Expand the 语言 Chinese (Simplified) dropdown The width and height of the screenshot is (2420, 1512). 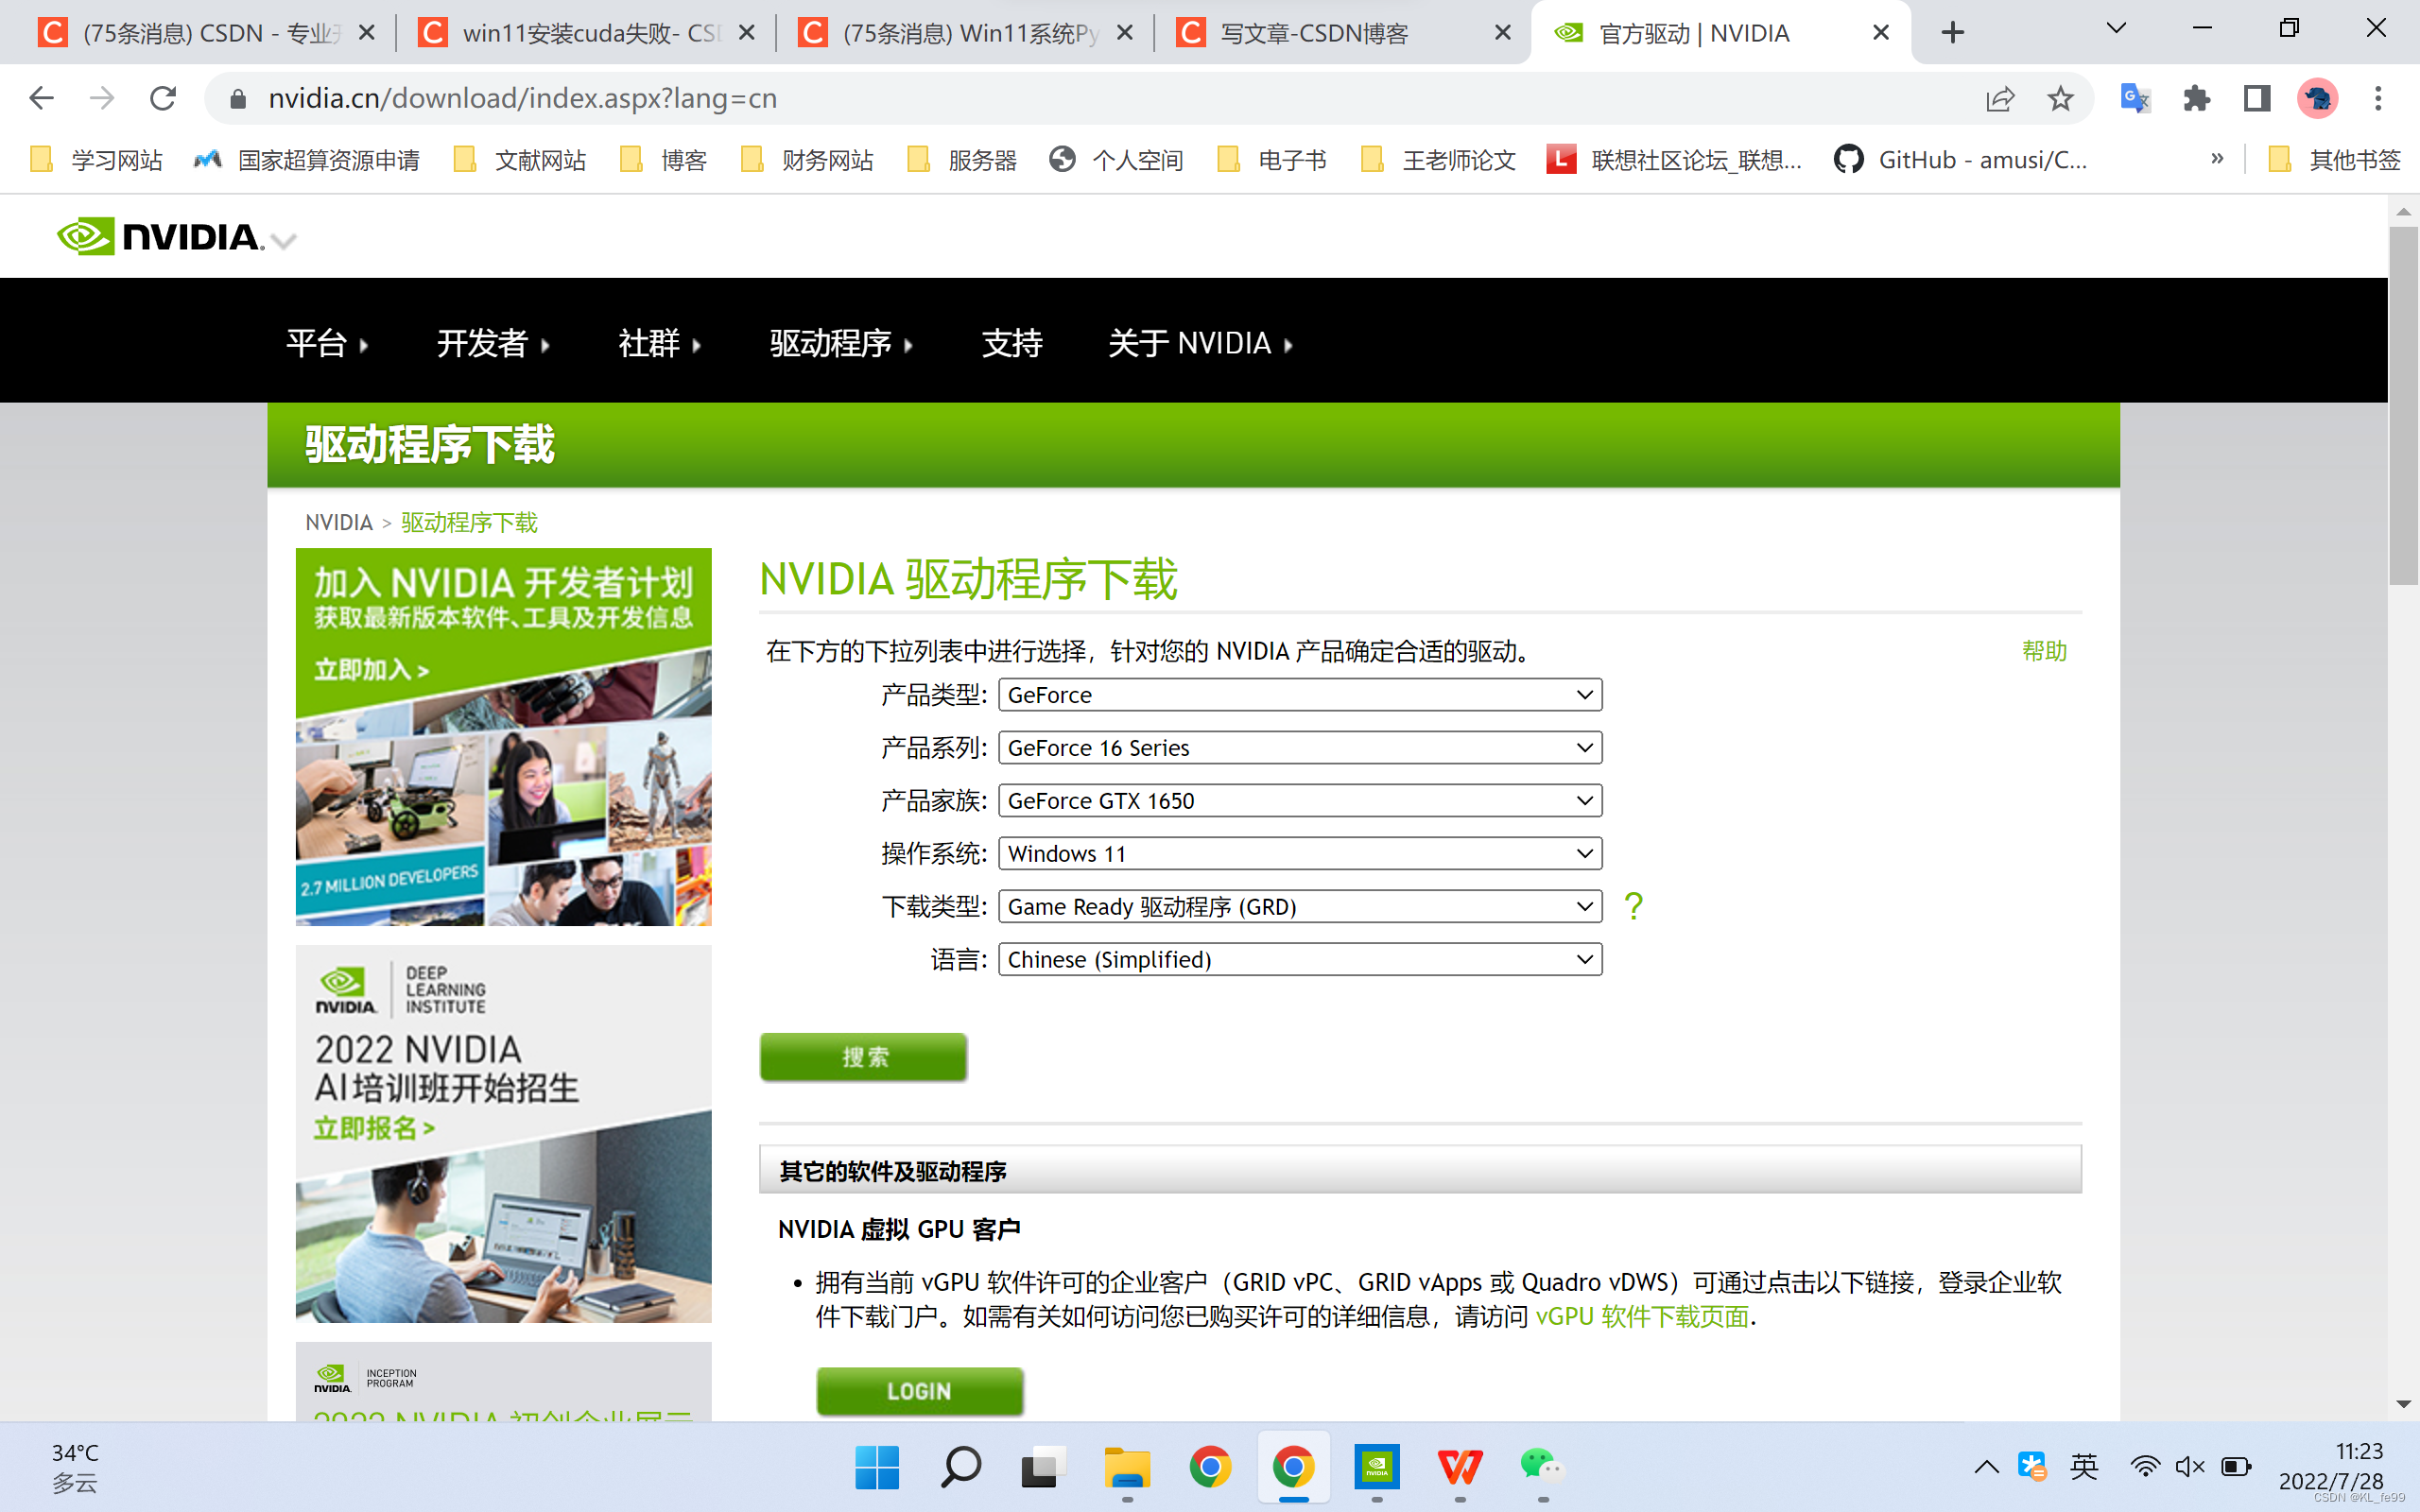tap(1299, 960)
